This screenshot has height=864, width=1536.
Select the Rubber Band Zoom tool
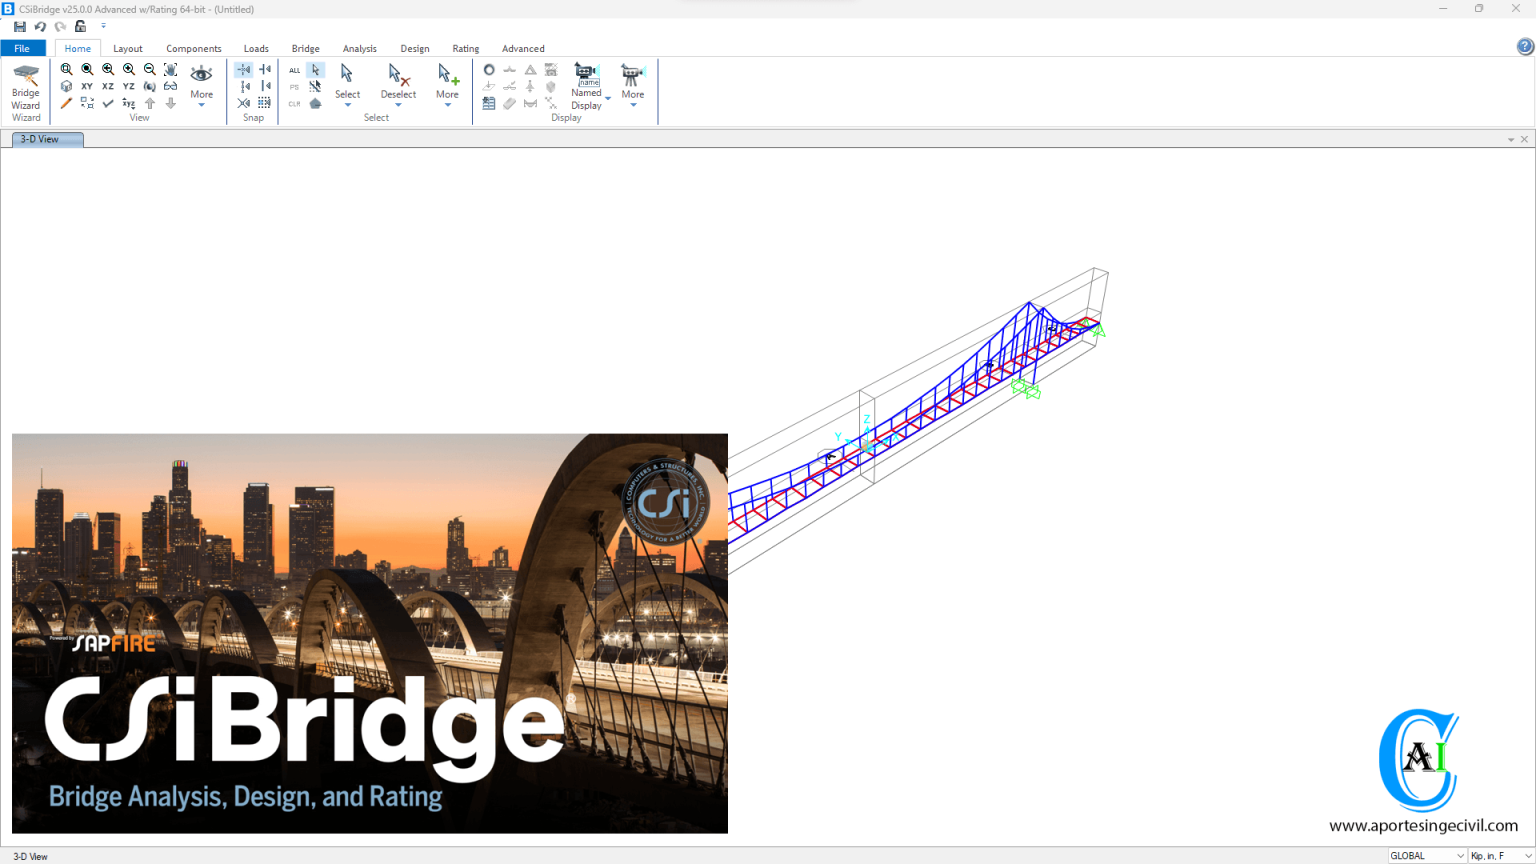tap(66, 70)
